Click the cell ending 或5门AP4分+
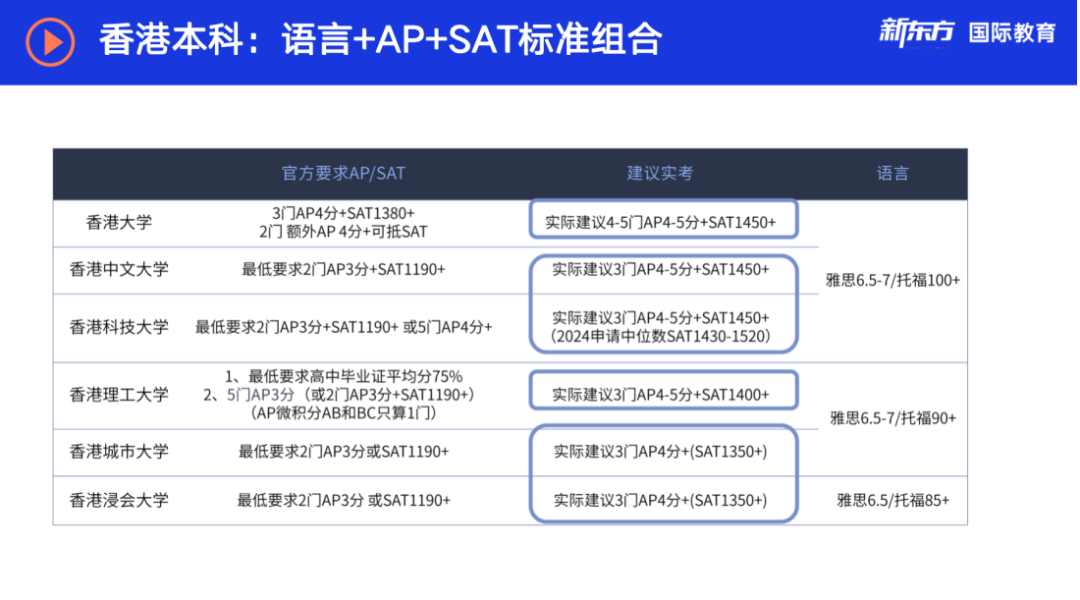This screenshot has width=1080, height=600. pyautogui.click(x=343, y=327)
